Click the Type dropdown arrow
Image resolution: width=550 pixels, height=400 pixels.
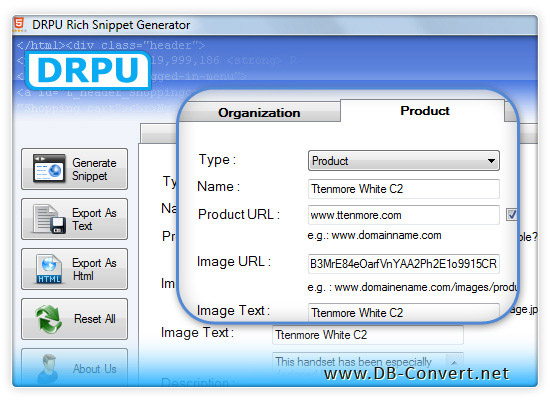(x=491, y=161)
